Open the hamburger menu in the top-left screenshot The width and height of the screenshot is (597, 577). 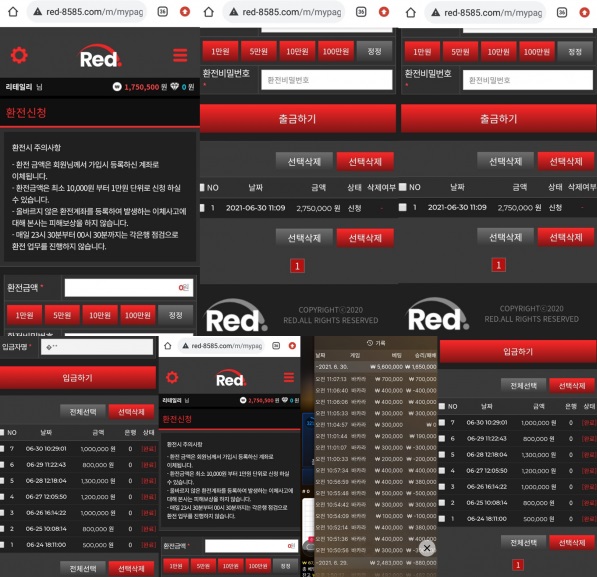point(180,55)
